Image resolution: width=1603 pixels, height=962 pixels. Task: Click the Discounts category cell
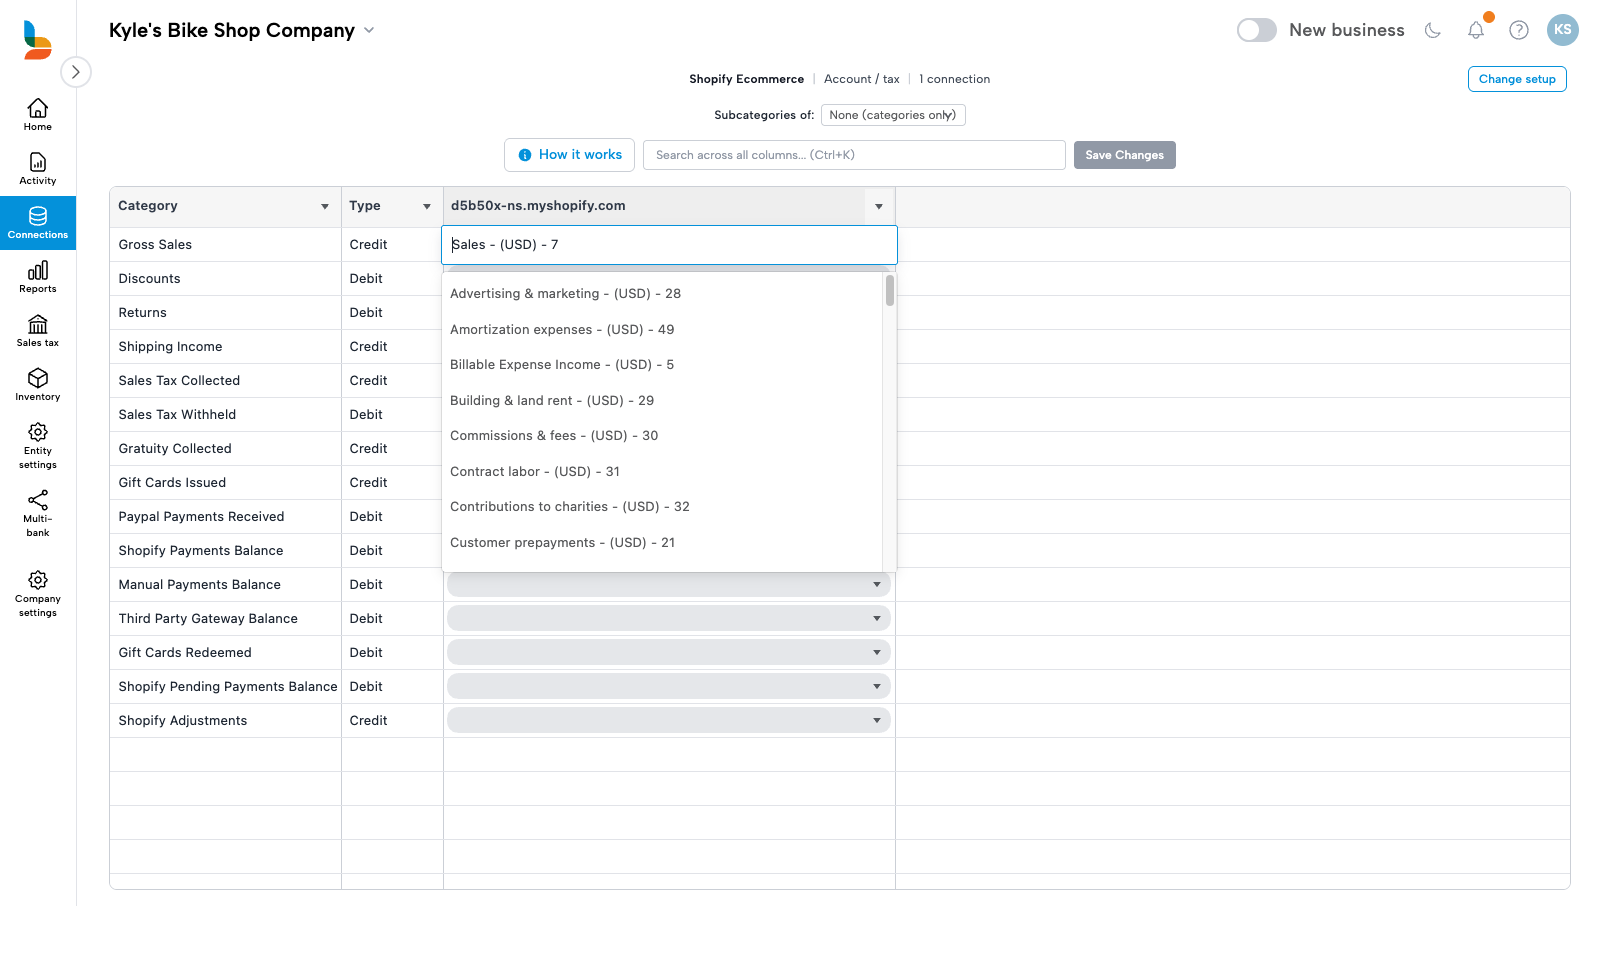click(x=225, y=279)
